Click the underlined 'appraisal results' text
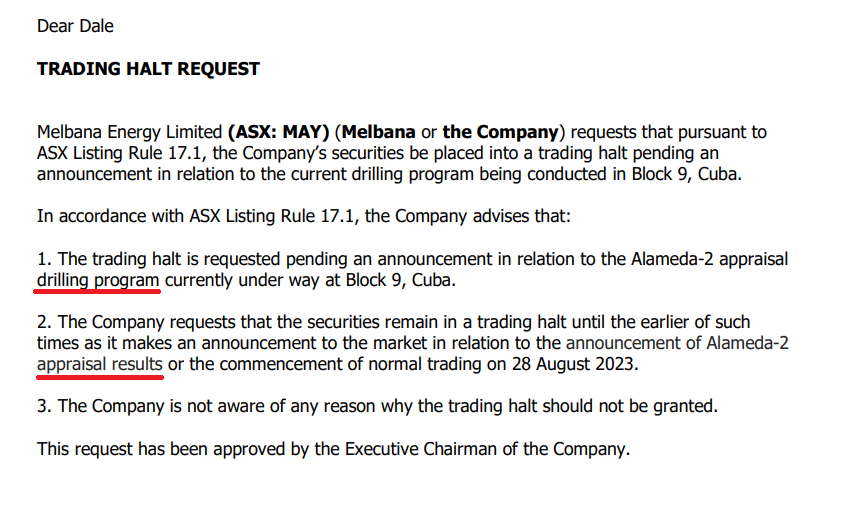The height and width of the screenshot is (515, 854). (x=100, y=364)
